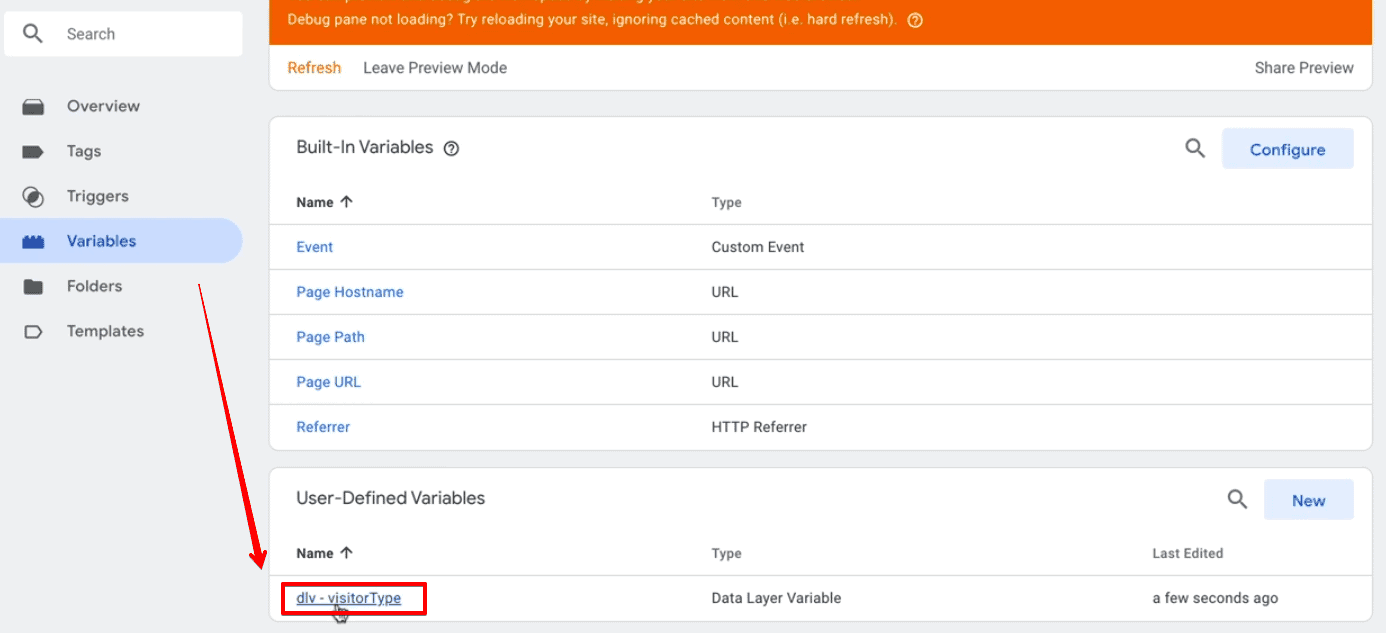Select the Triggers sidebar icon

[x=33, y=196]
